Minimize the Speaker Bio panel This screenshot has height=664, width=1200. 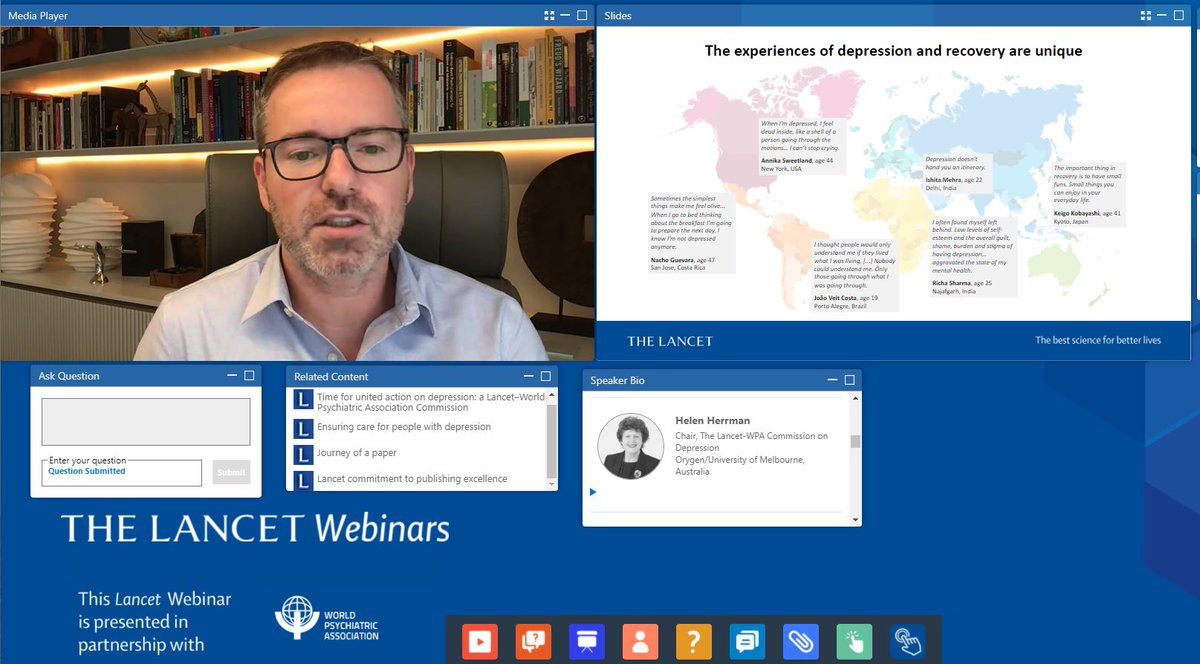pos(833,380)
